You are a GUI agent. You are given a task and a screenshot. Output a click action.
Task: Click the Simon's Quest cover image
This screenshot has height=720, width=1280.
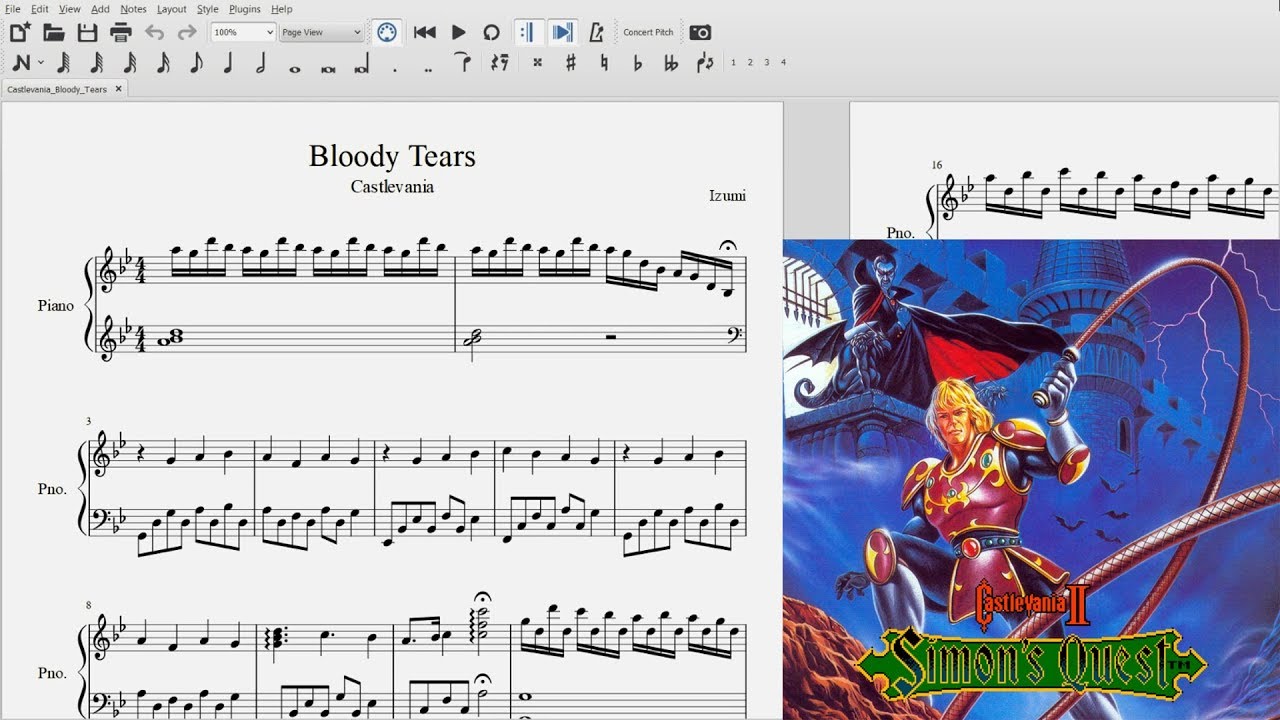click(1031, 480)
